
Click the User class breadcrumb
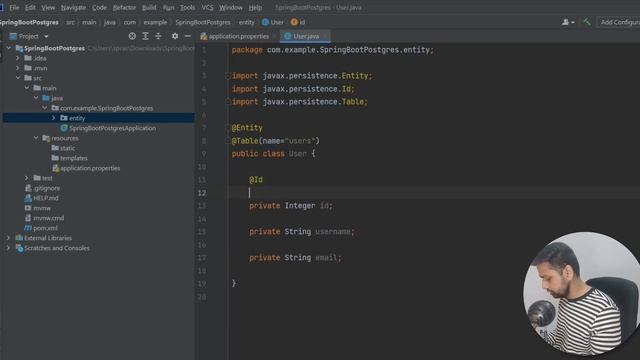coord(273,22)
